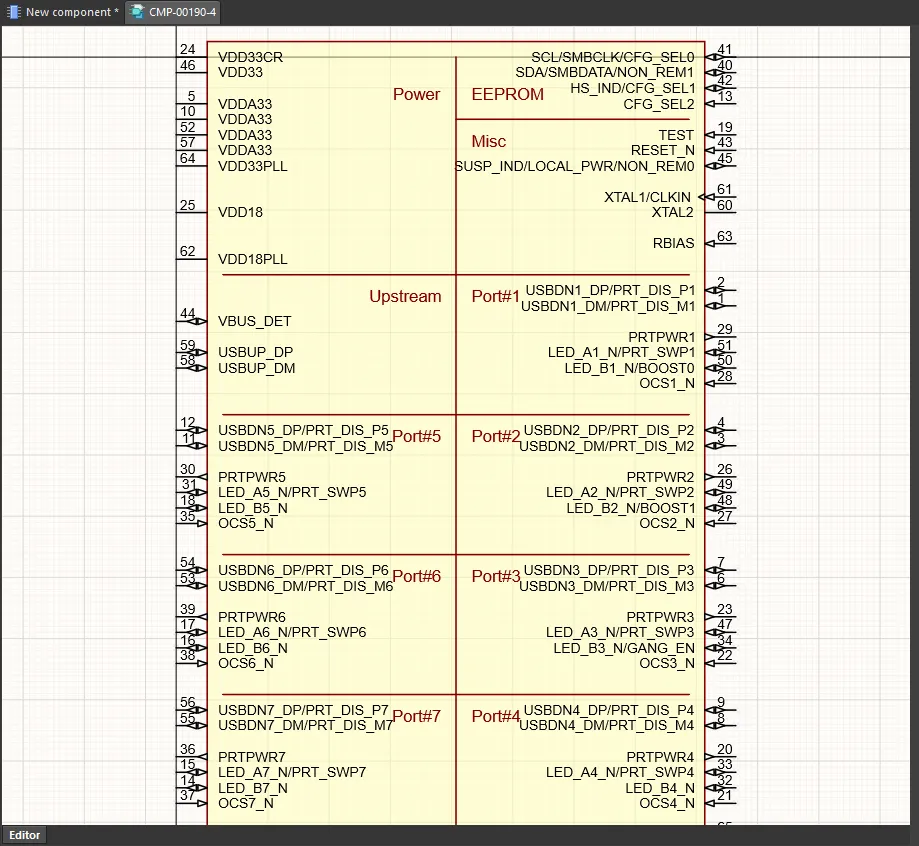This screenshot has width=919, height=846.
Task: Click the OCS2_N pin name
Action: click(667, 524)
